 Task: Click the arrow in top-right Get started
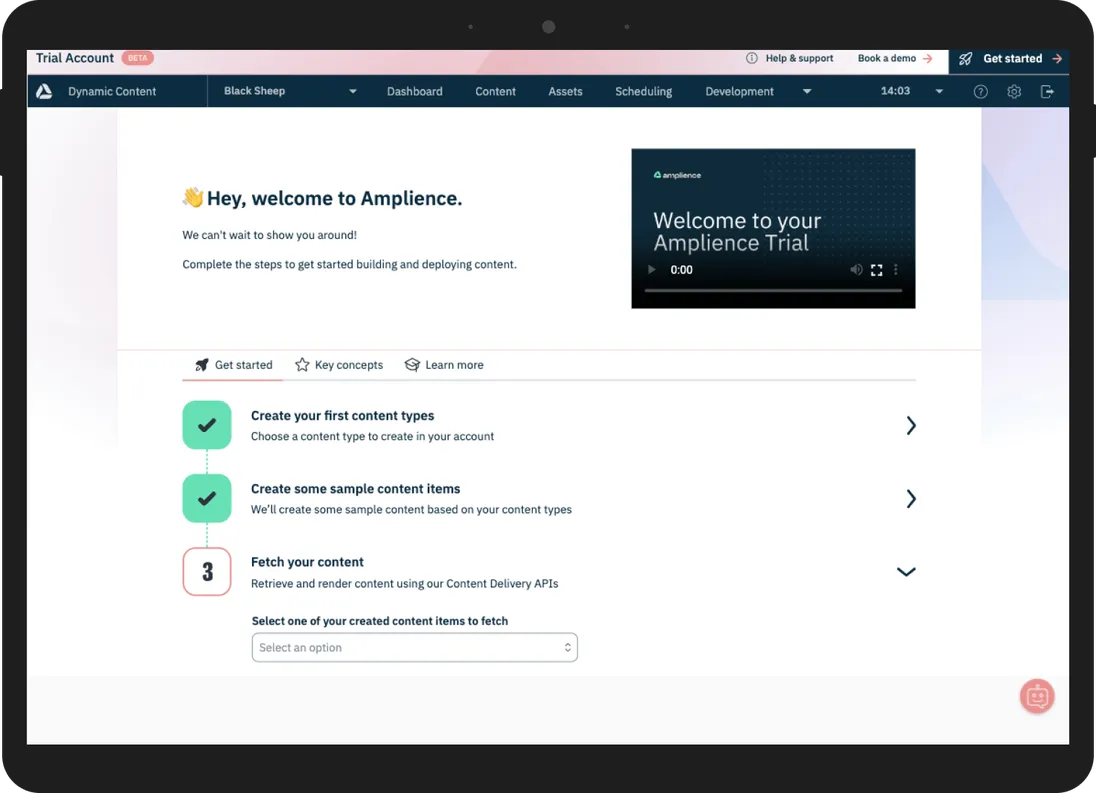[1057, 59]
